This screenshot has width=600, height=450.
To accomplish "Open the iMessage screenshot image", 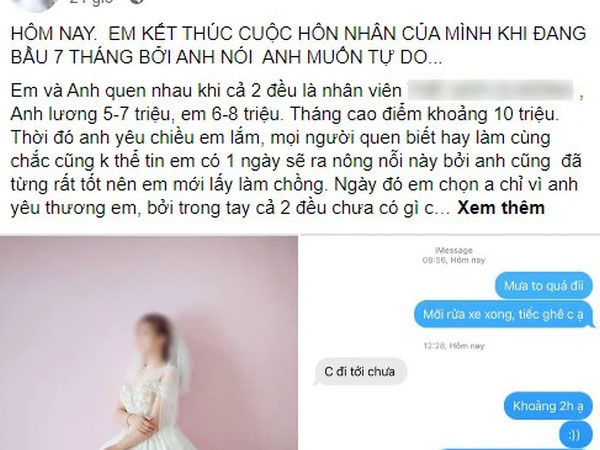I will 450,343.
